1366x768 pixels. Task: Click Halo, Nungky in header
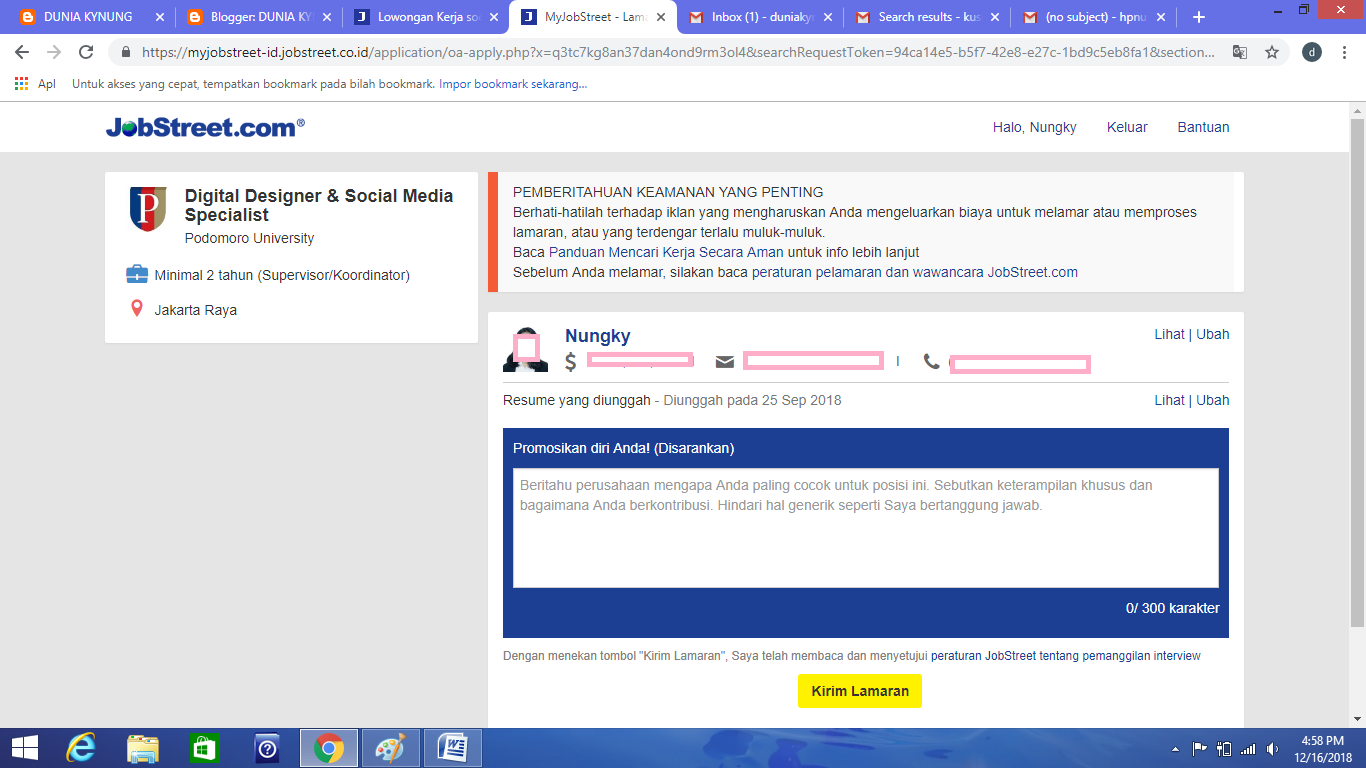[1034, 127]
